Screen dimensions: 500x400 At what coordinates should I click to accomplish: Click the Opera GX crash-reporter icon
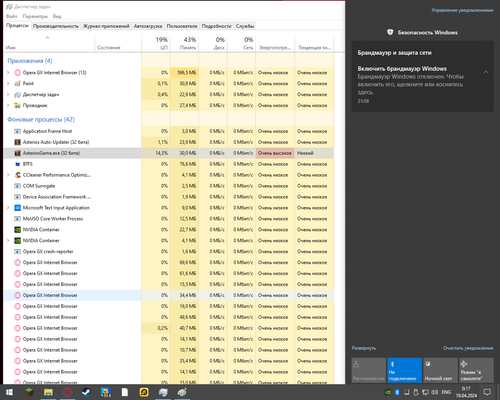[x=18, y=251]
